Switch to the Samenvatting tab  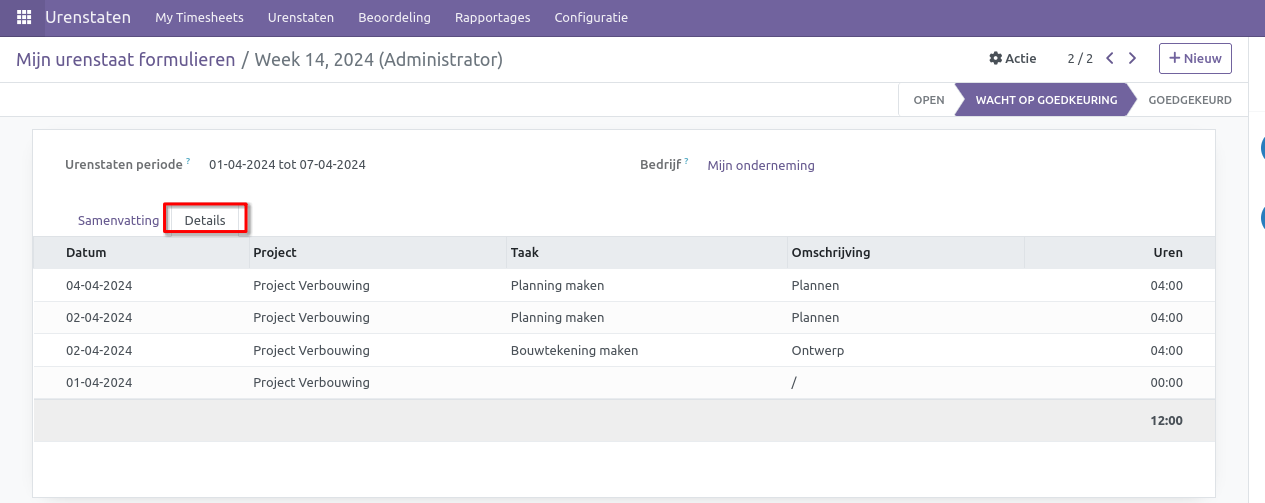118,220
